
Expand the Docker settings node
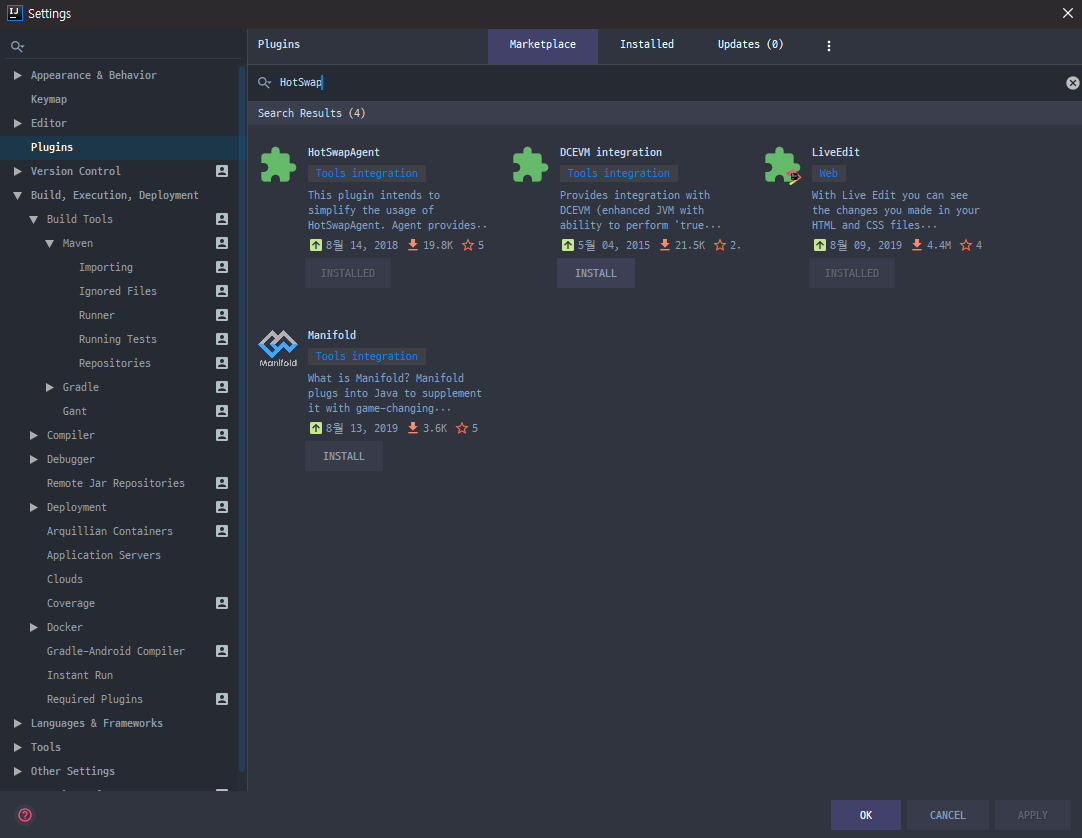34,627
